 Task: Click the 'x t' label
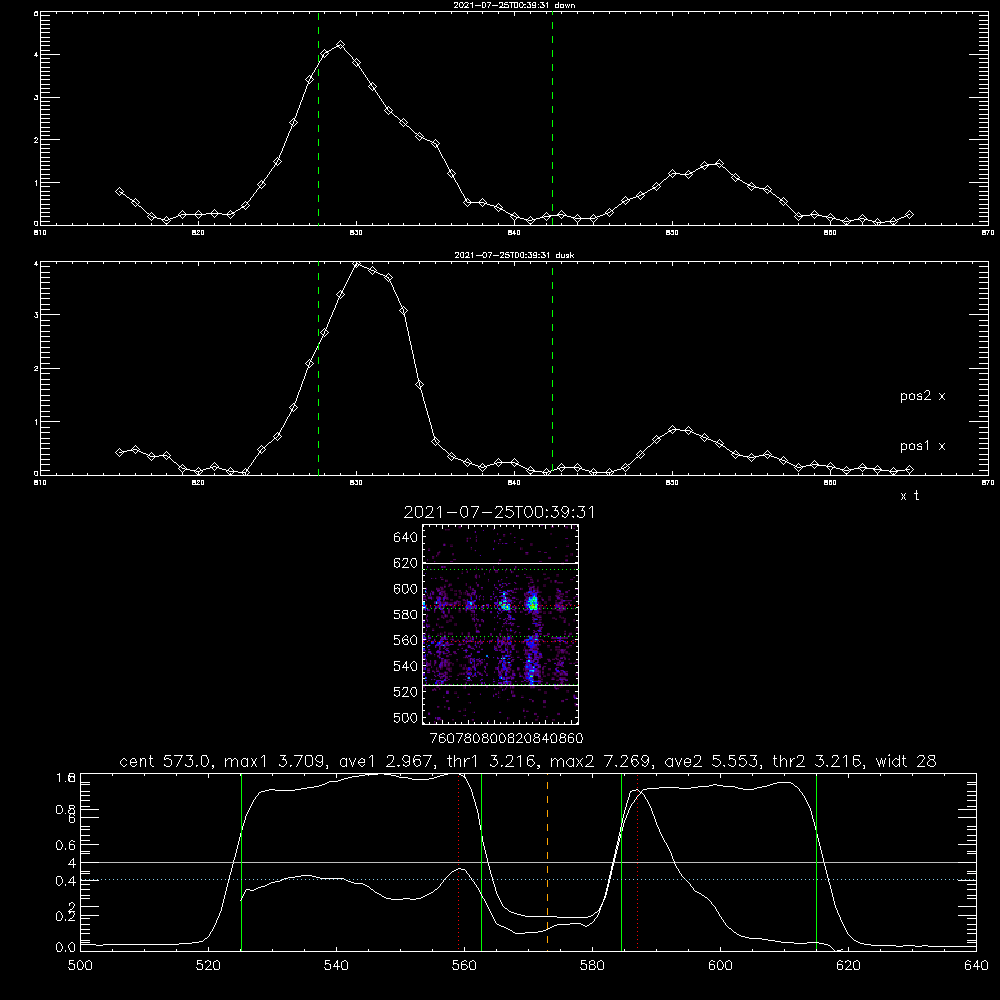(909, 496)
